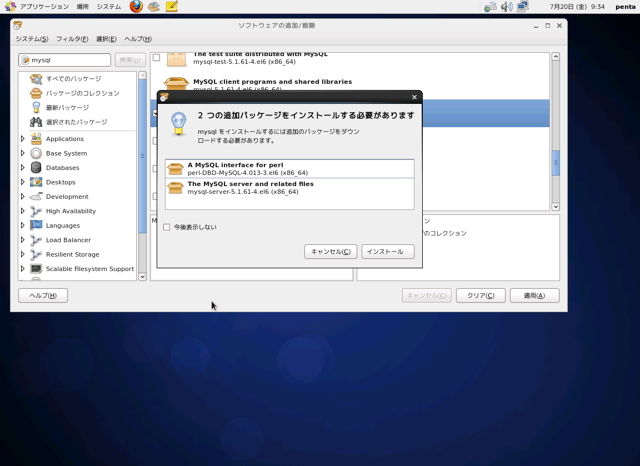Image resolution: width=640 pixels, height=466 pixels.
Task: Expand the Development tree group
Action: tap(23, 196)
